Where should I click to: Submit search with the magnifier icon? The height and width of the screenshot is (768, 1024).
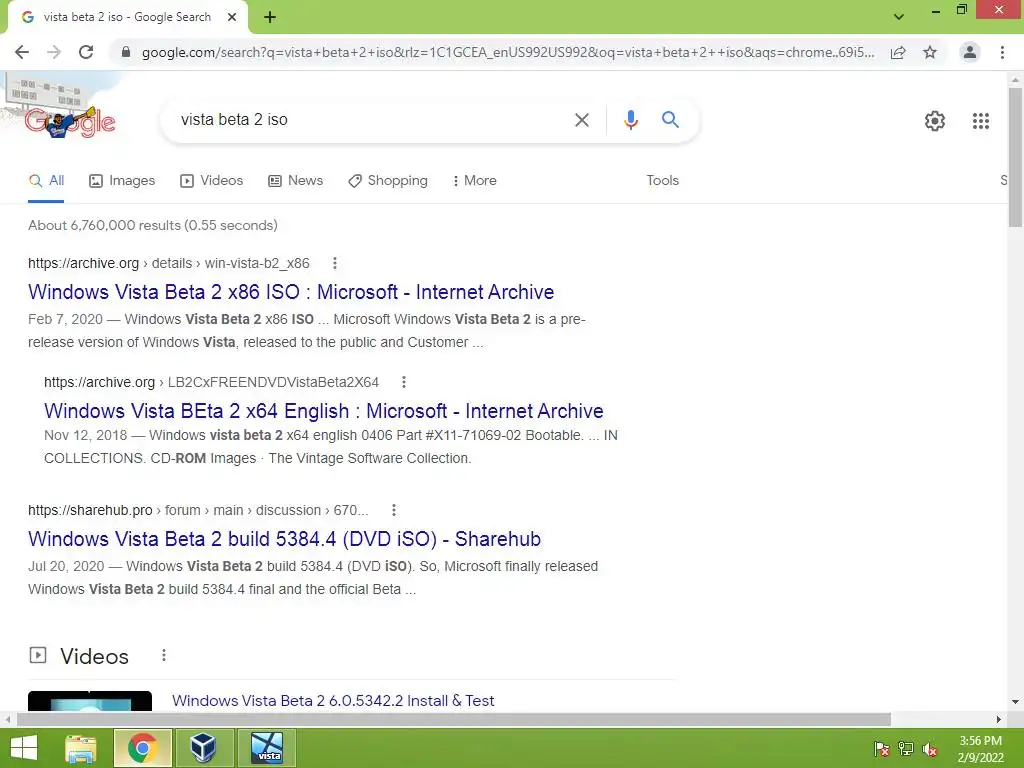[670, 120]
